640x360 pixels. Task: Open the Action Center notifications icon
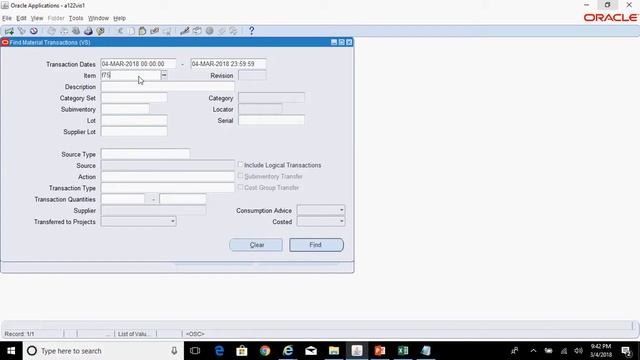(626, 351)
